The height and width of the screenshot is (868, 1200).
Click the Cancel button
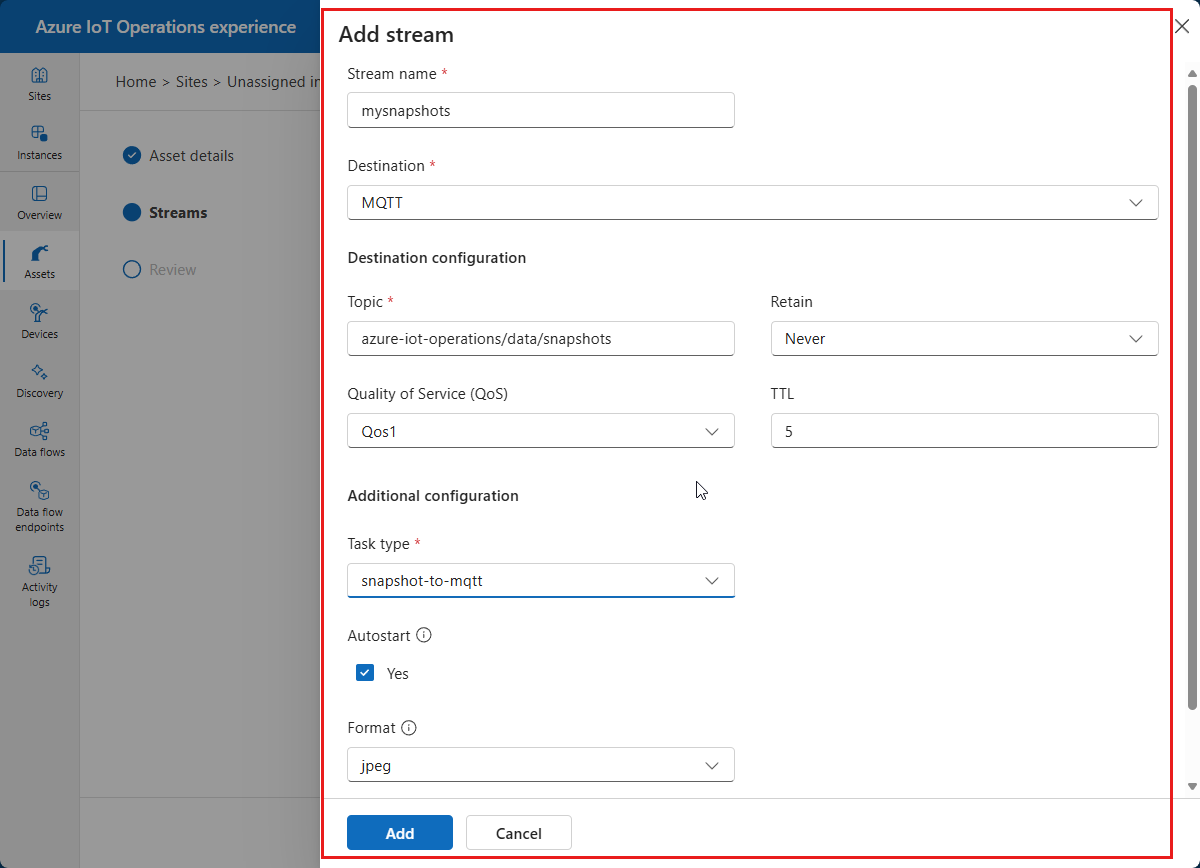pos(519,833)
